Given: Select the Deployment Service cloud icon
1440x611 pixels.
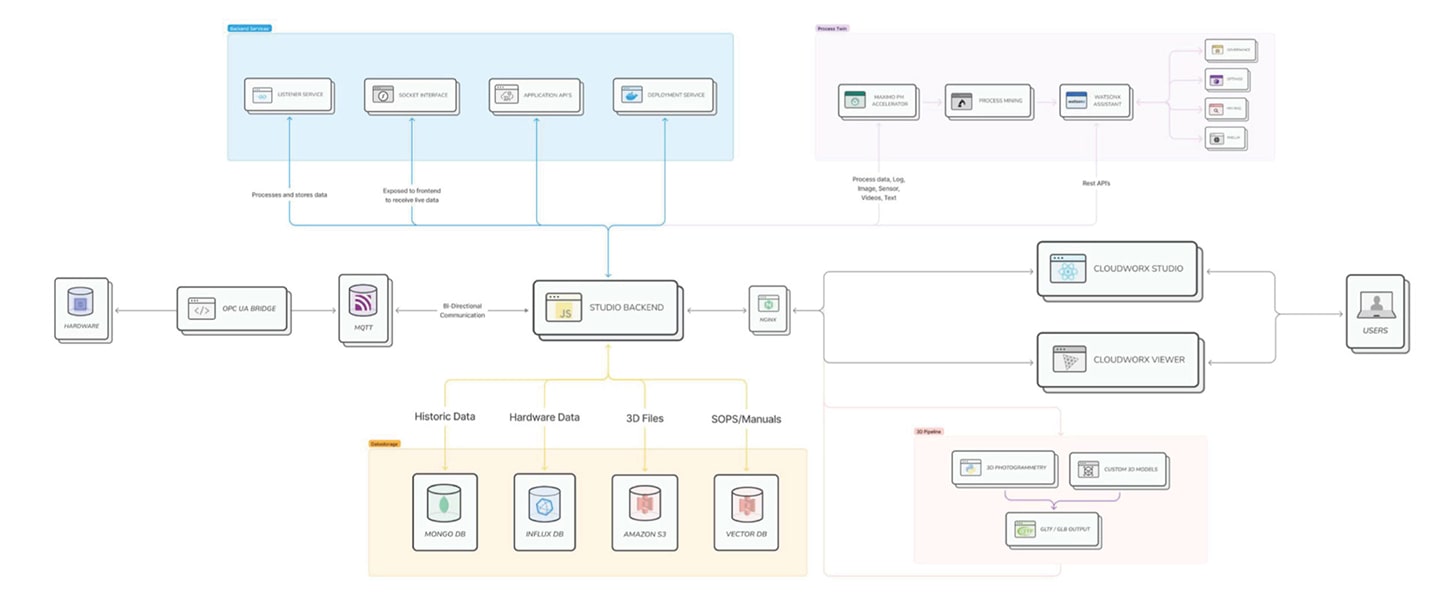Looking at the screenshot, I should (x=629, y=93).
